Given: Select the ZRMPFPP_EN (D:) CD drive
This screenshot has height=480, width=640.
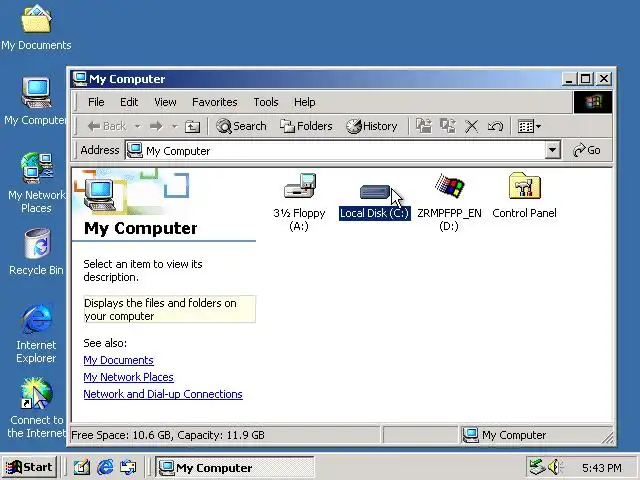Looking at the screenshot, I should [449, 187].
